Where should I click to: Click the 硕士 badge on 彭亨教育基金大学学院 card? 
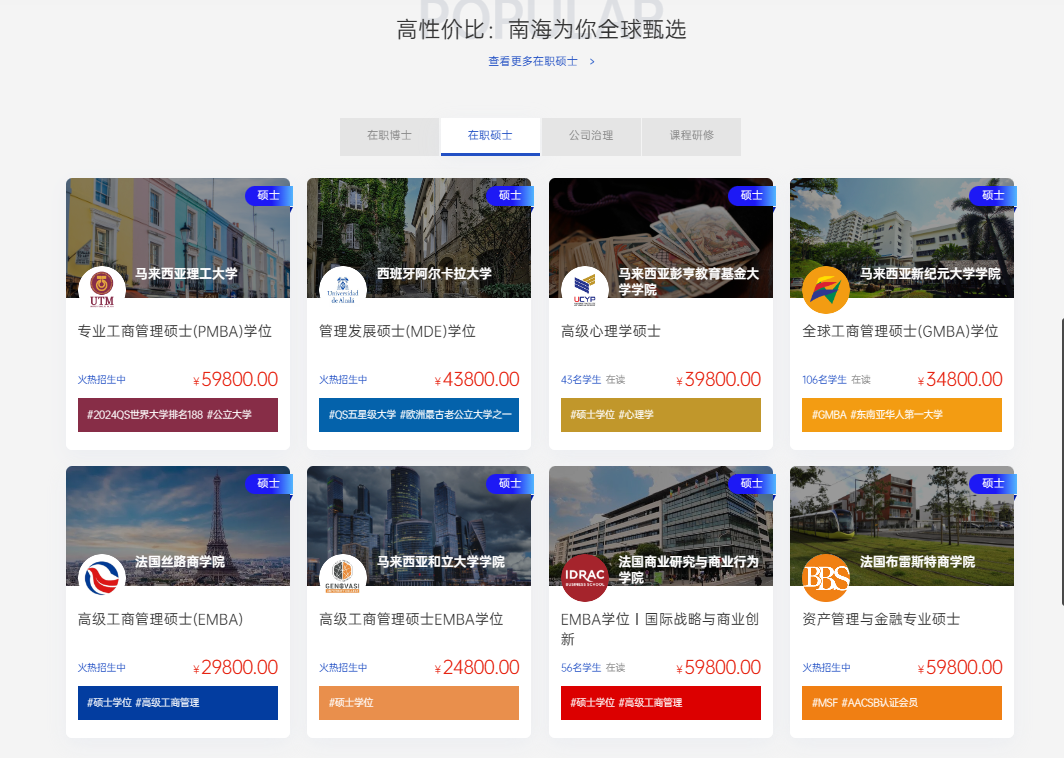[752, 195]
